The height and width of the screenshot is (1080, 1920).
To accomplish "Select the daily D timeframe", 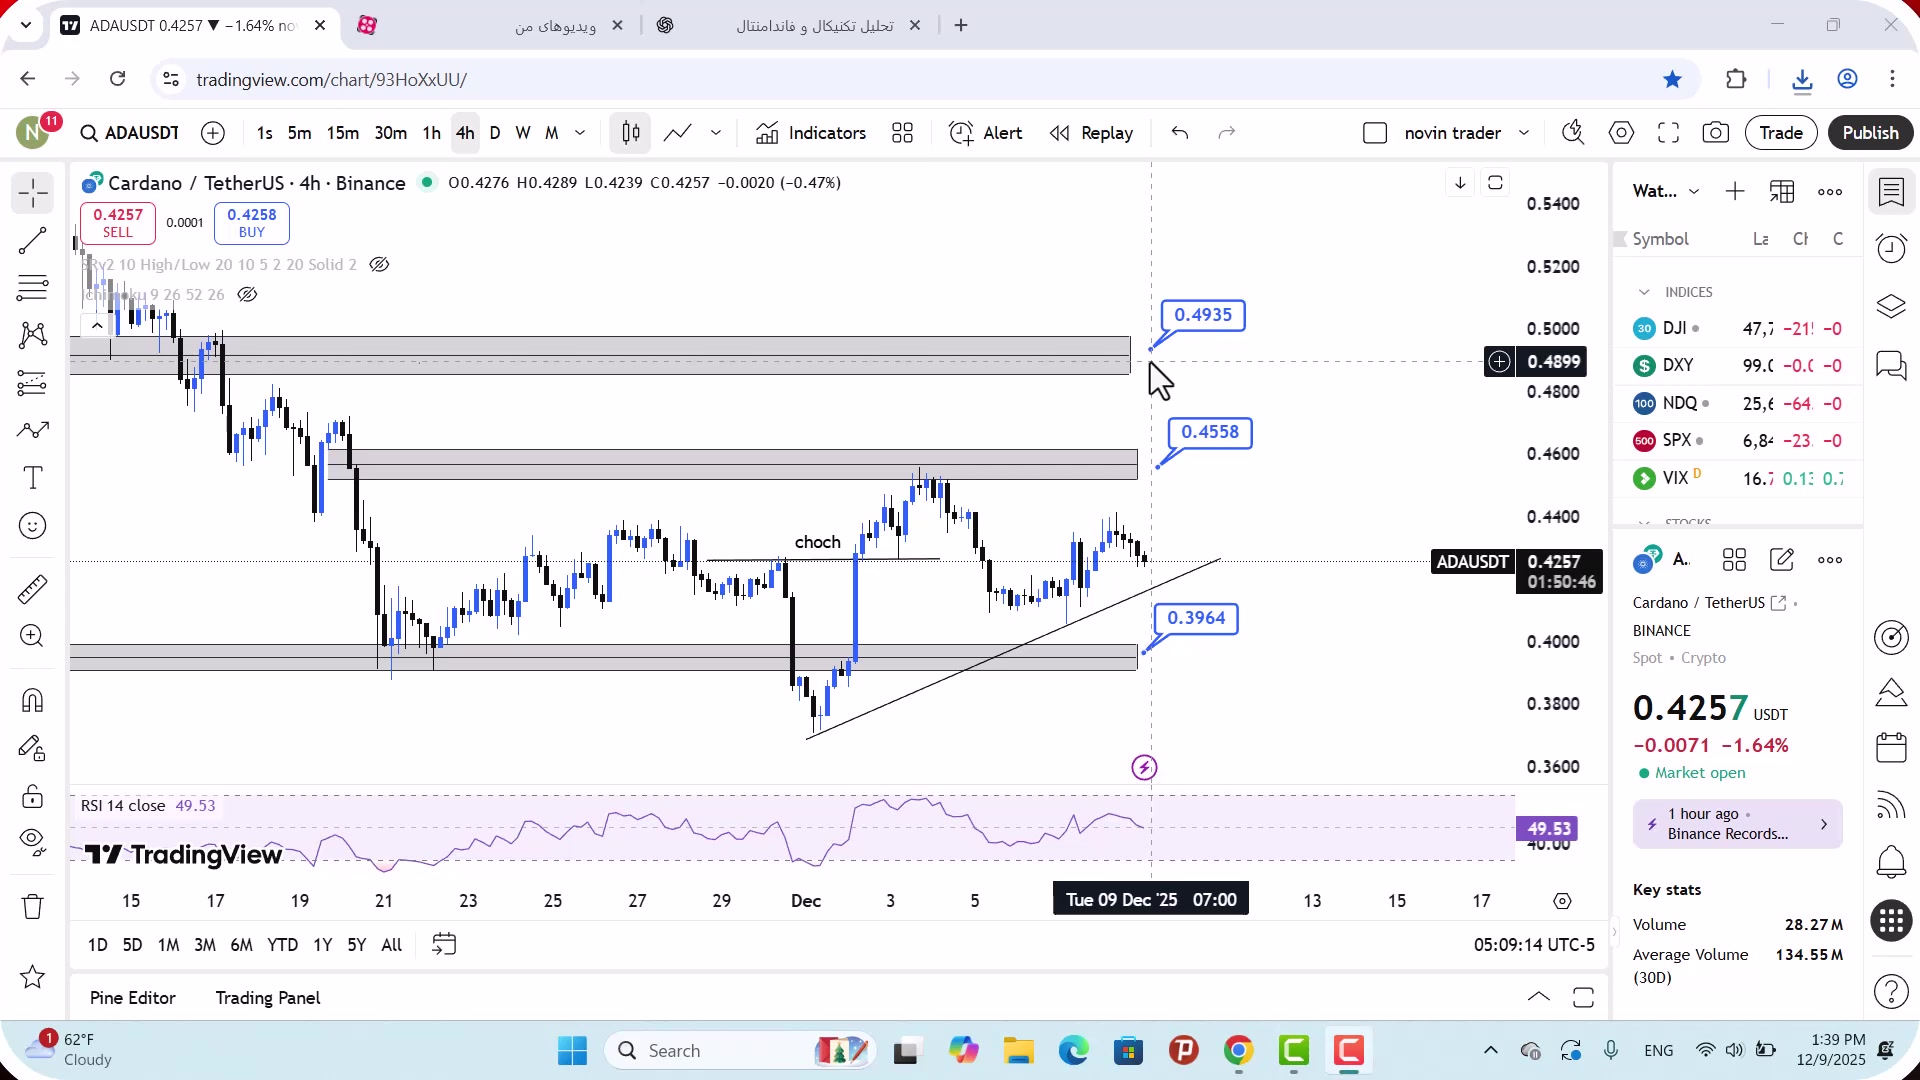I will pyautogui.click(x=495, y=133).
